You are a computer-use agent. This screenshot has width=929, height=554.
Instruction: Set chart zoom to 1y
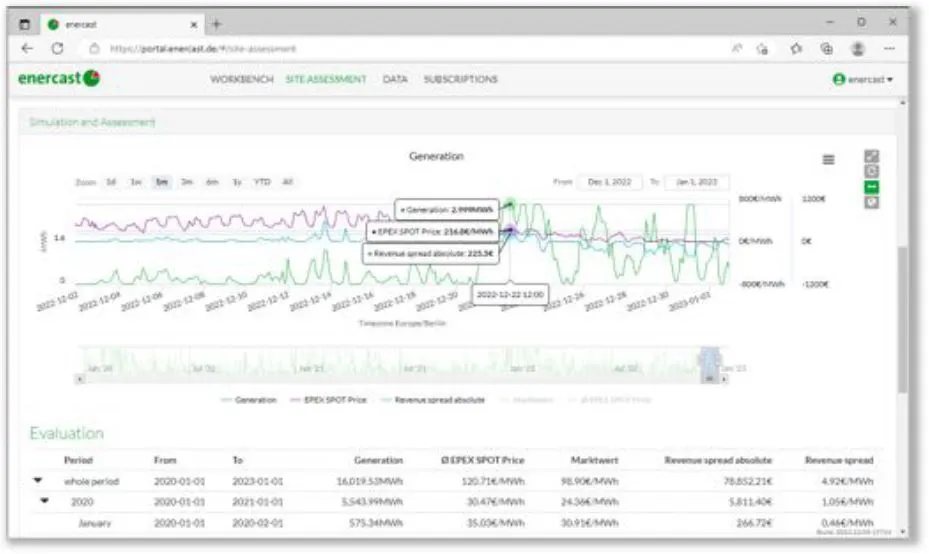click(x=237, y=182)
